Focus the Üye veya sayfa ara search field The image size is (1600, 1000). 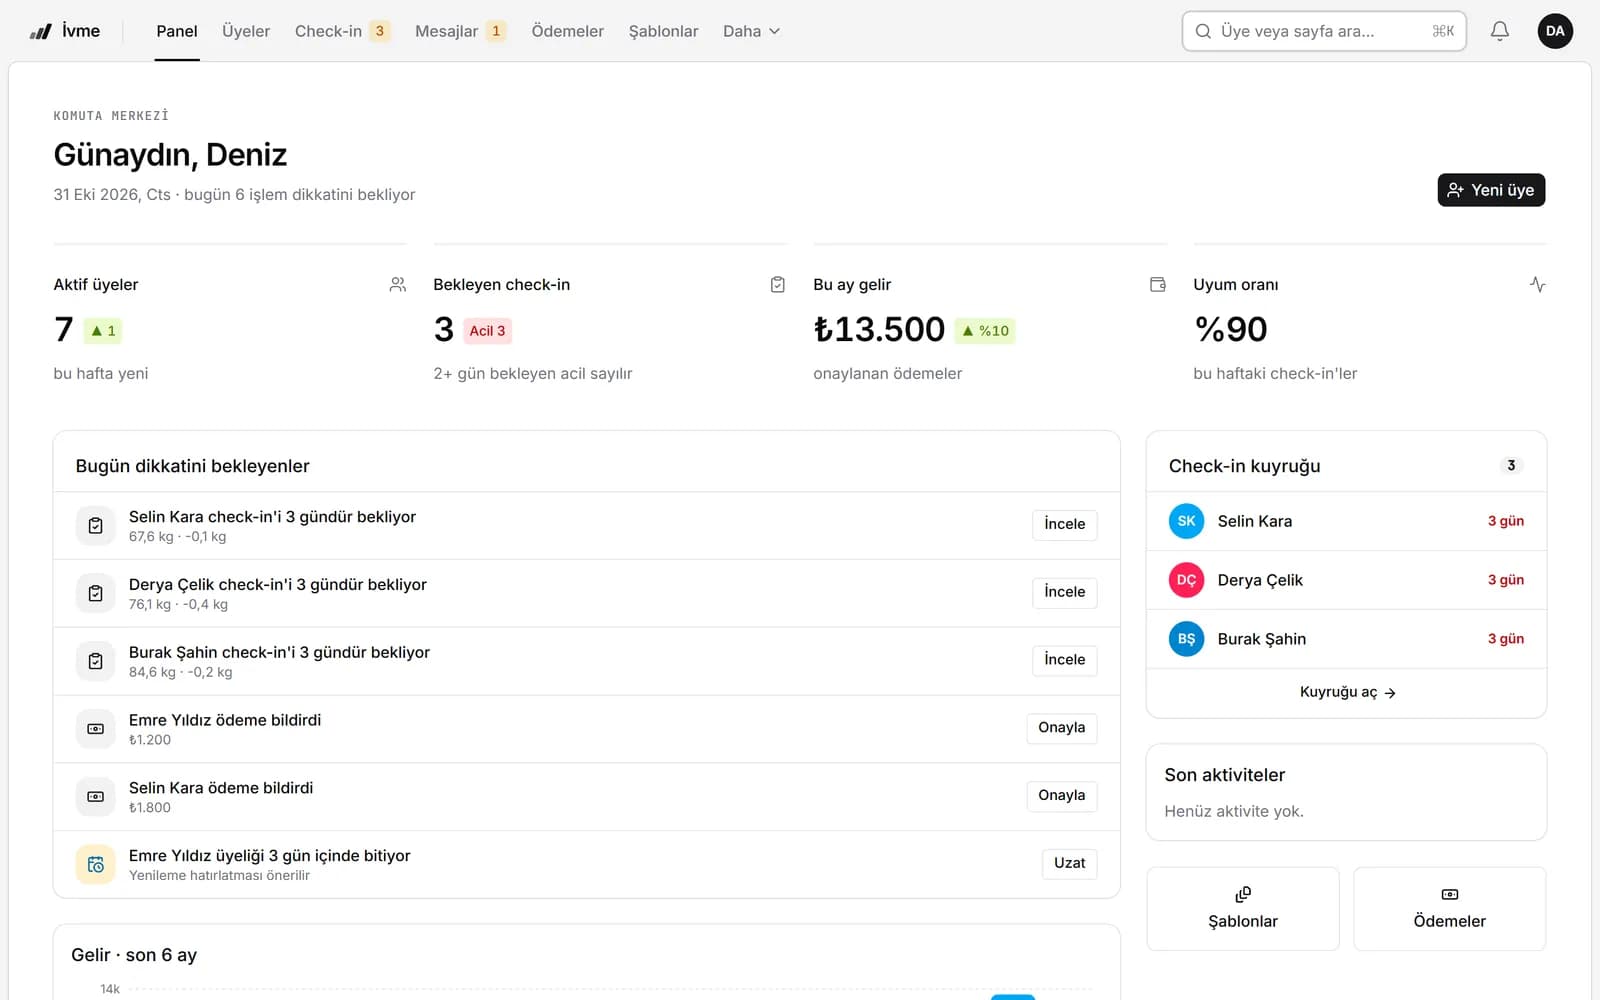[x=1324, y=31]
